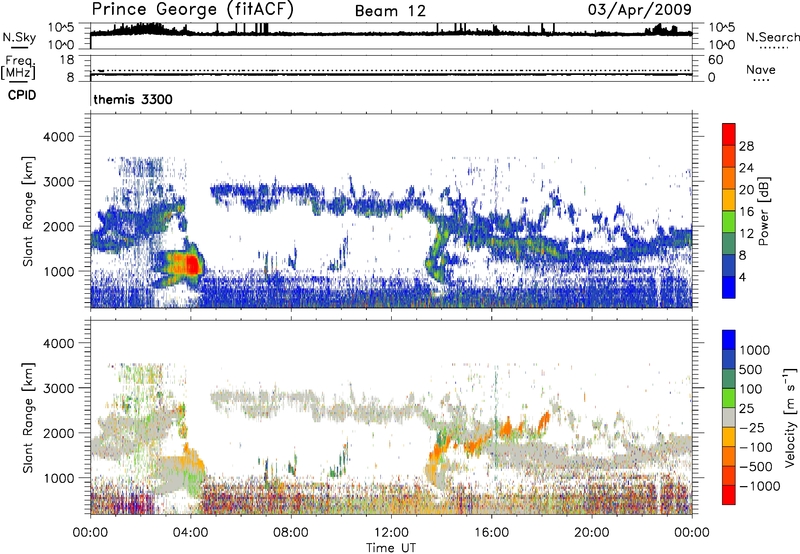Click the 'Freq. [MHz]' axis label
The width and height of the screenshot is (800, 554).
[19, 68]
